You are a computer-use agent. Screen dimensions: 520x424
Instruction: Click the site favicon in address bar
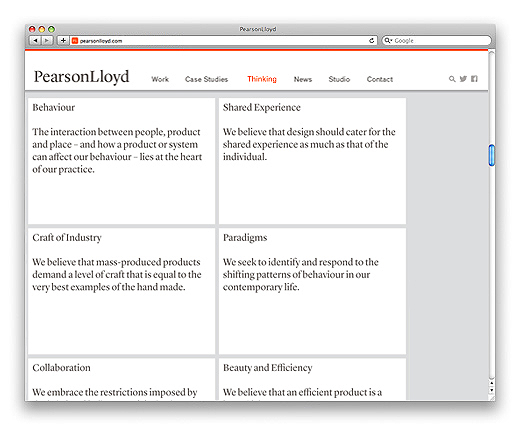75,41
